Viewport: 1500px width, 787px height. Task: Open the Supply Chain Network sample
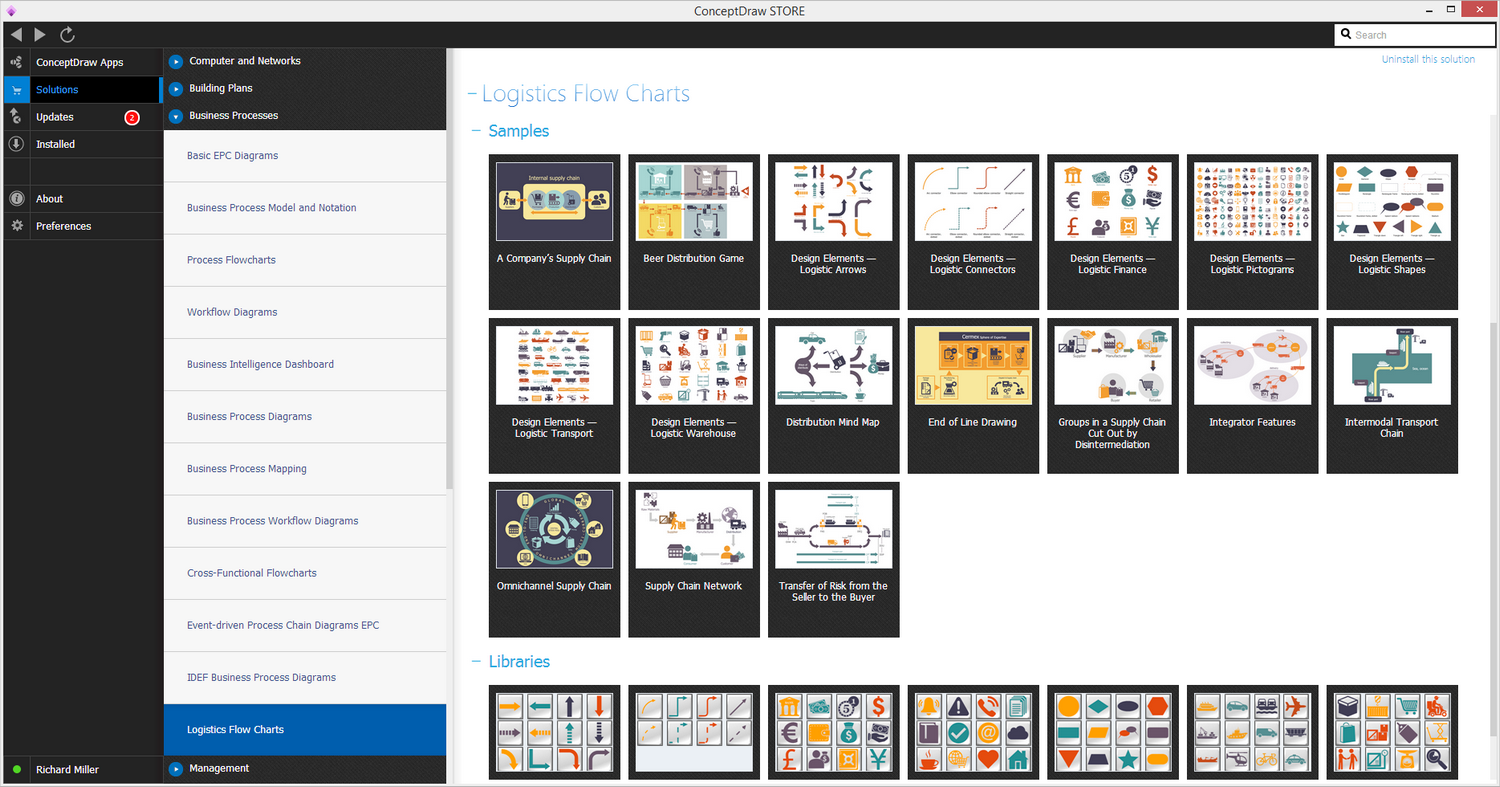coord(694,560)
